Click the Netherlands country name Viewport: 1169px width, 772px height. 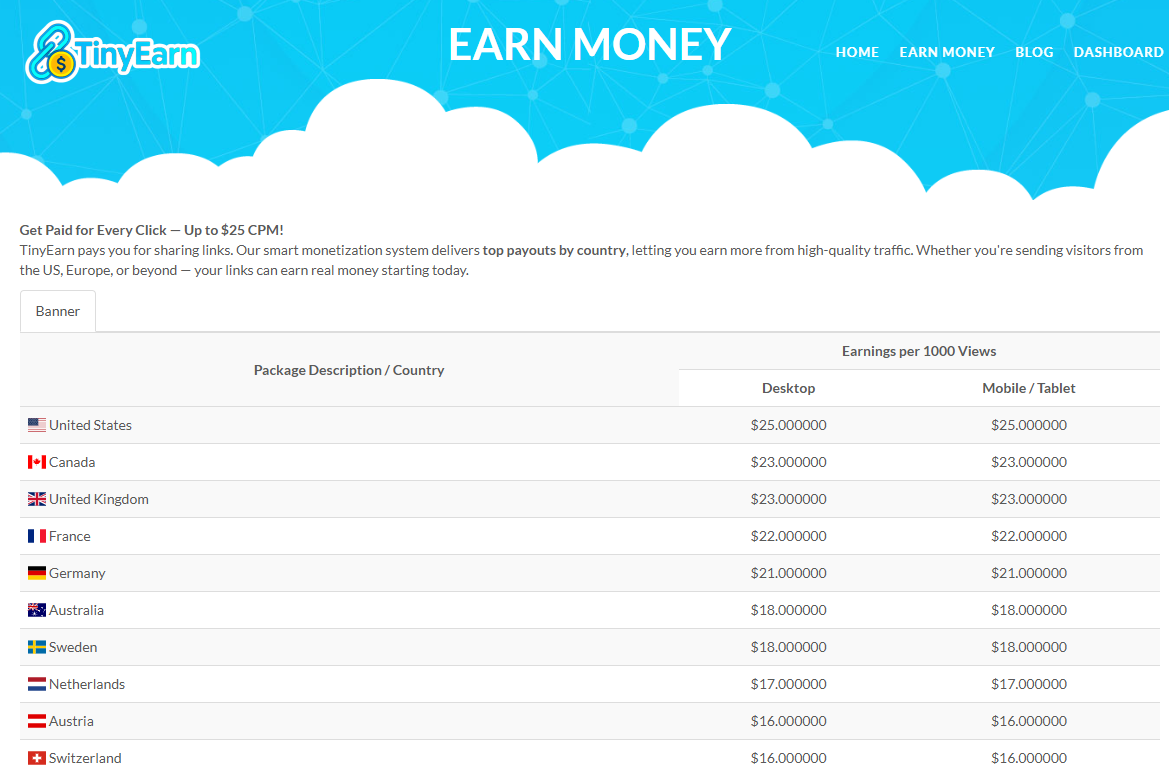tap(87, 684)
